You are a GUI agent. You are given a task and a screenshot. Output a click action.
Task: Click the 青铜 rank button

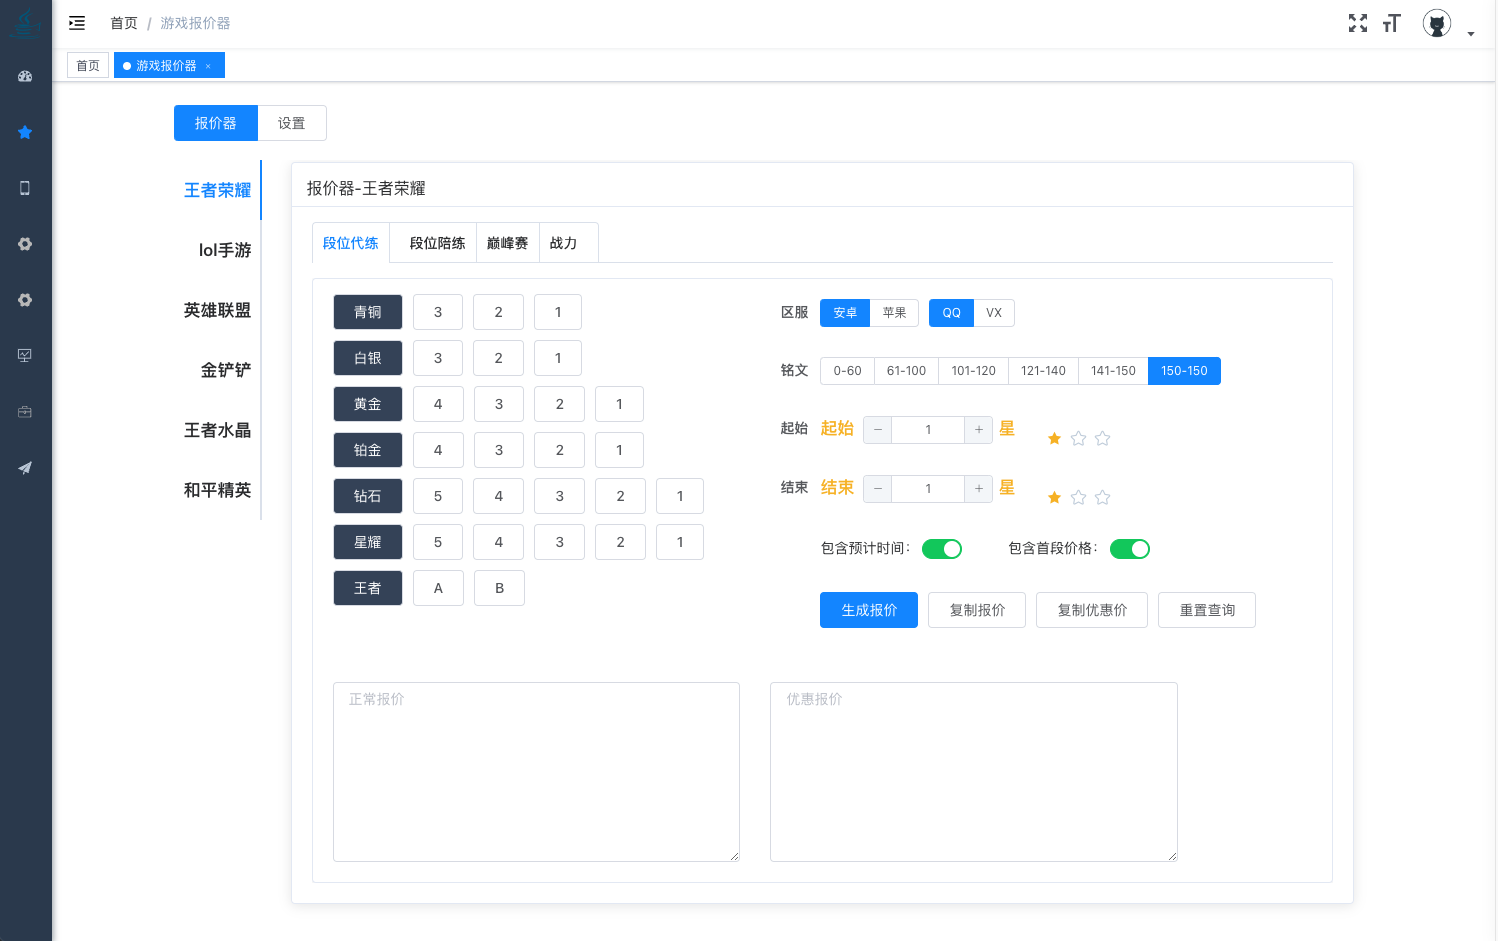(368, 312)
